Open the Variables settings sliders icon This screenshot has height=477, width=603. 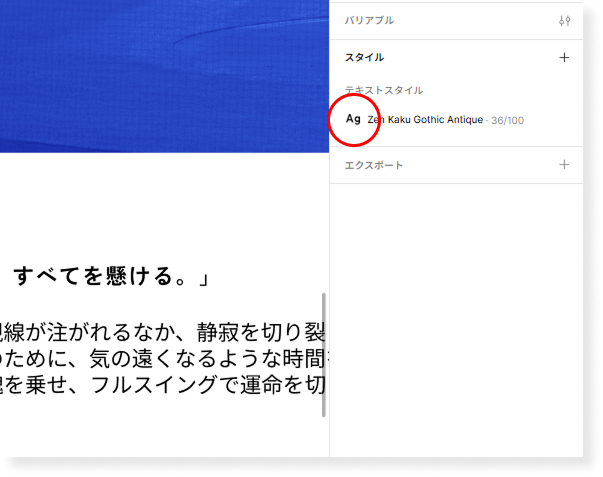(x=564, y=20)
